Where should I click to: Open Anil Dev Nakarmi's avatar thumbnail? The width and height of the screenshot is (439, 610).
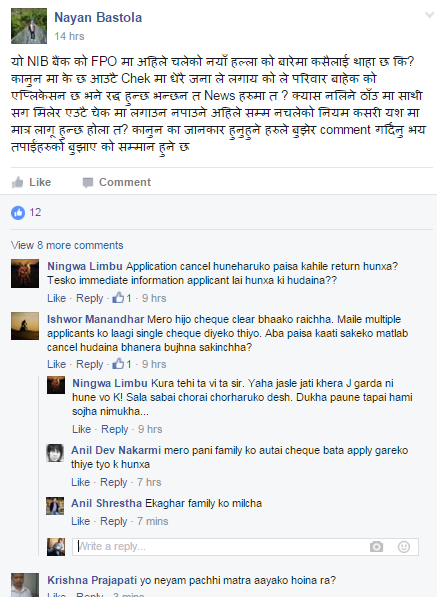tap(55, 452)
